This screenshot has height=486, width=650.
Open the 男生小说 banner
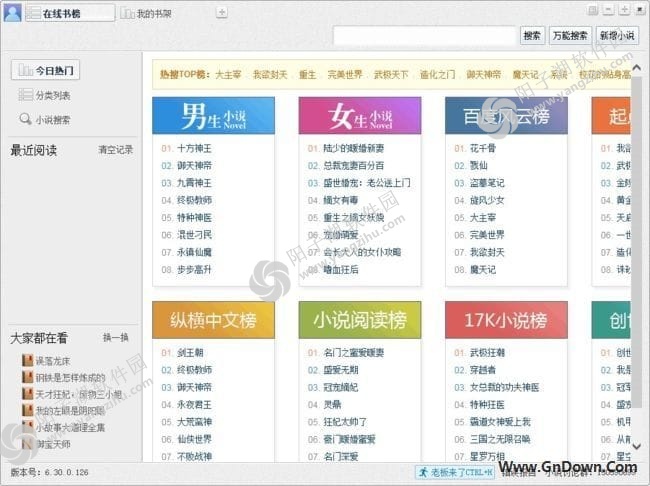[213, 116]
